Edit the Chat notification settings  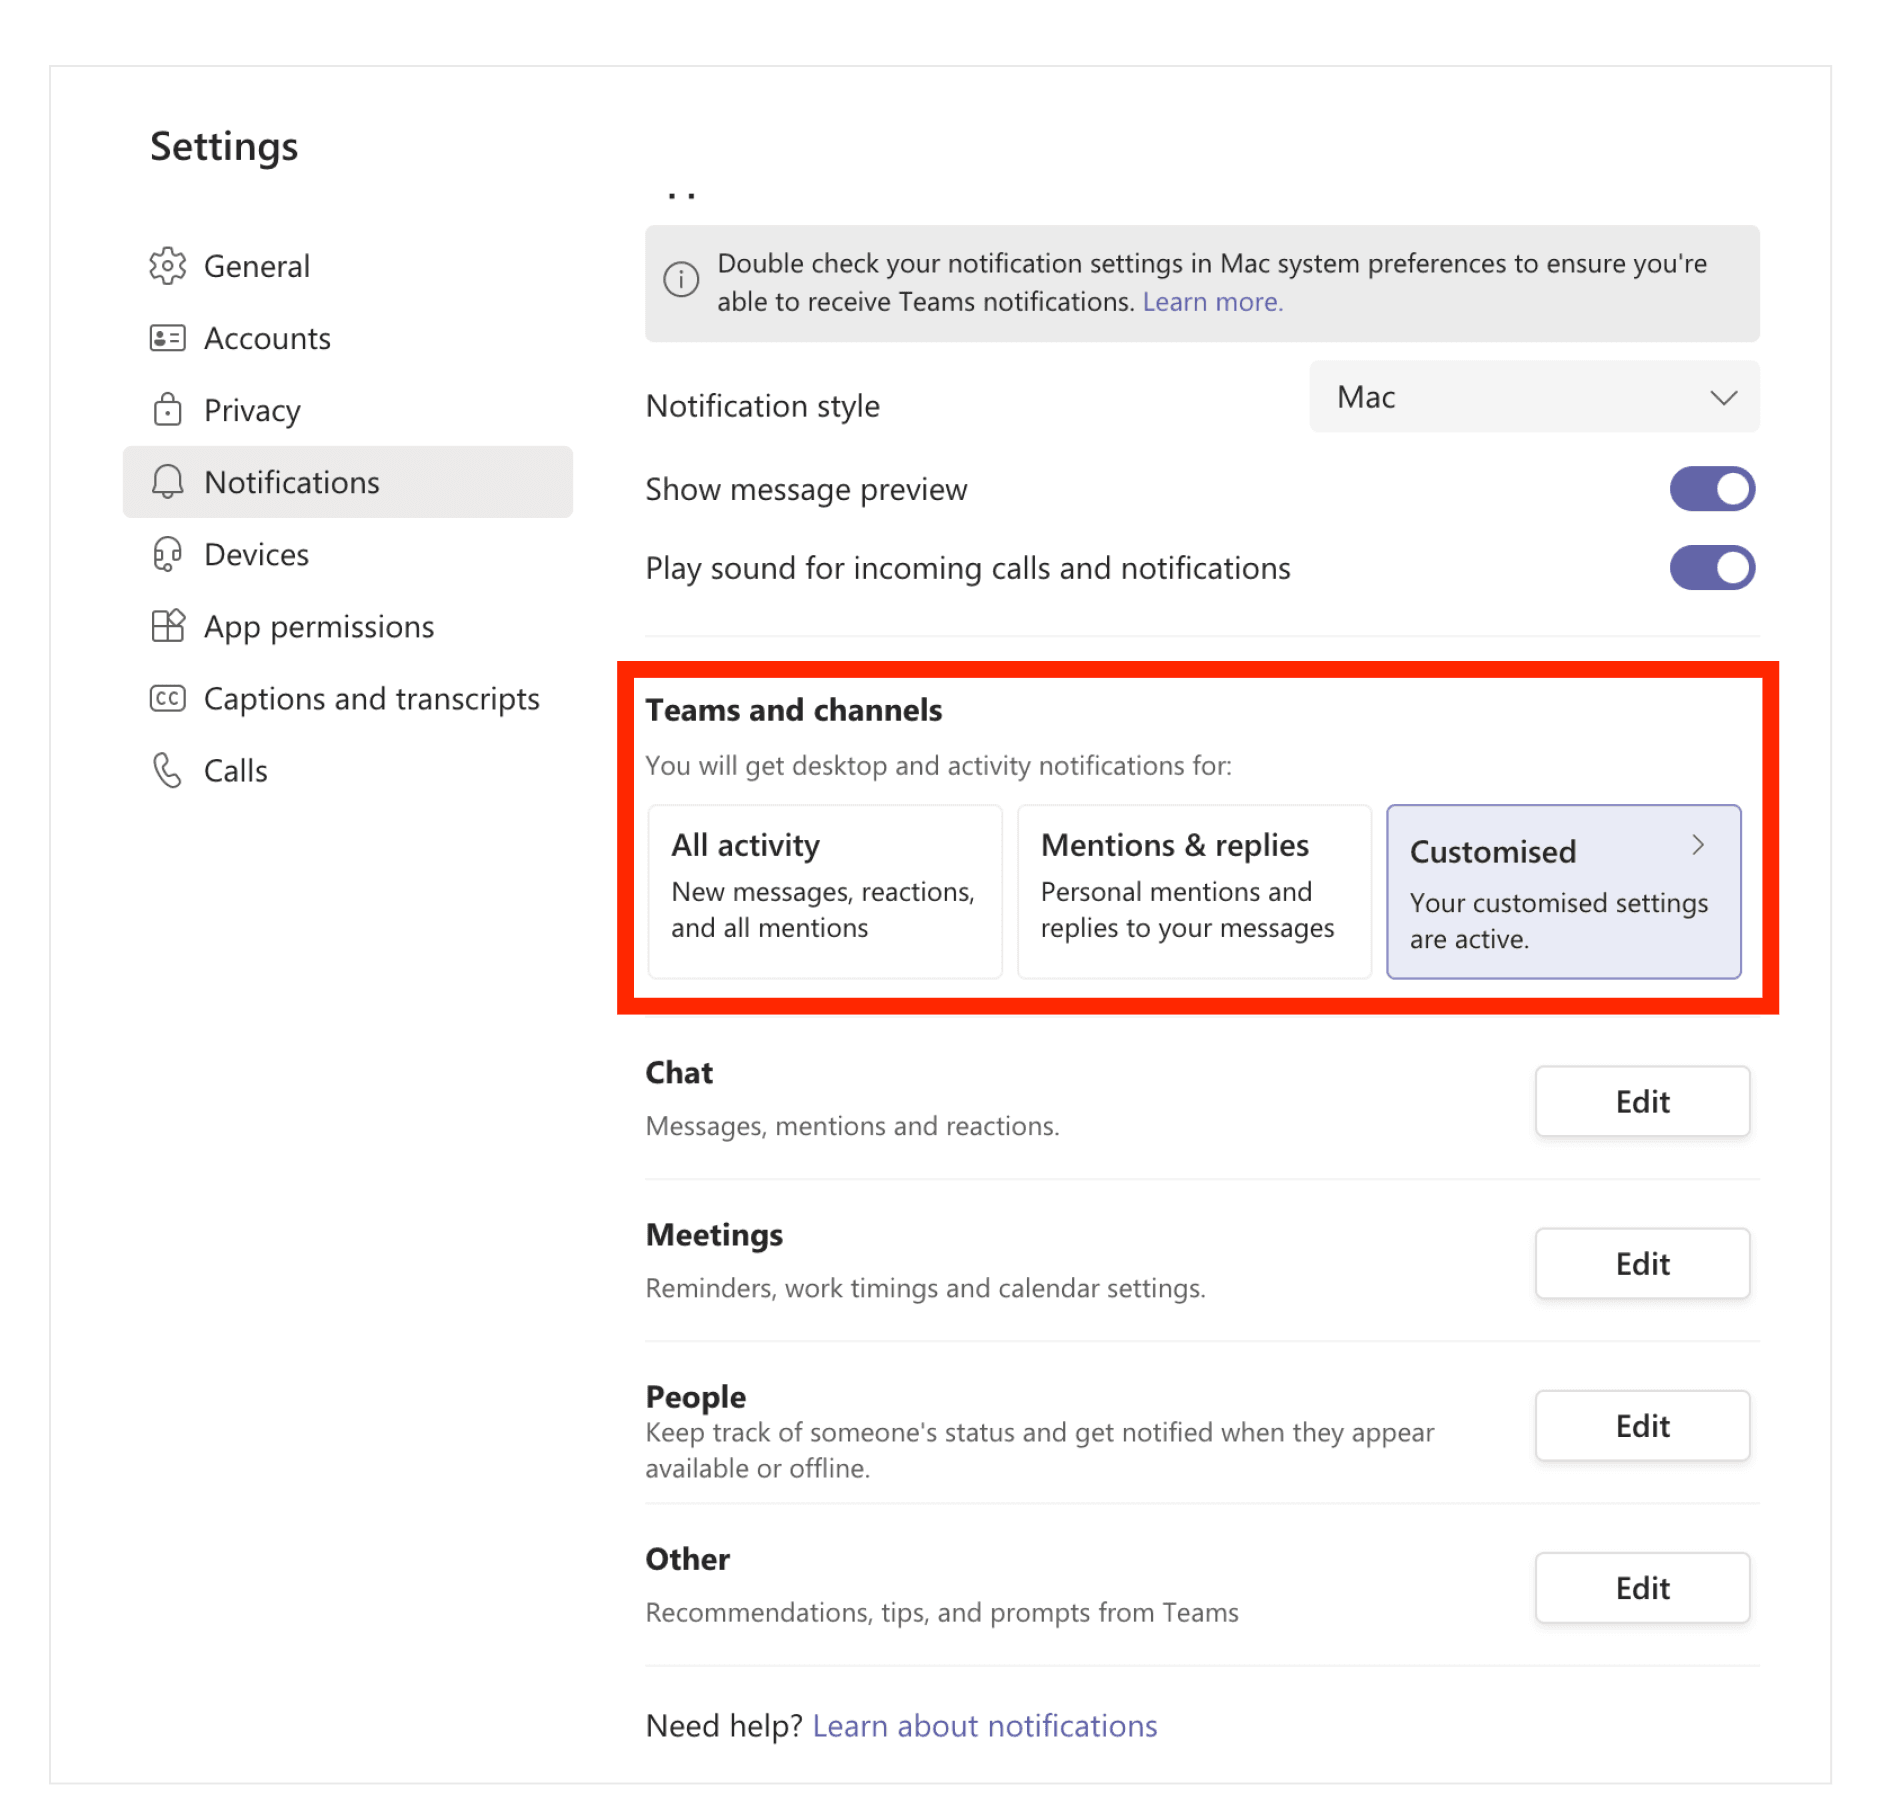1641,1101
